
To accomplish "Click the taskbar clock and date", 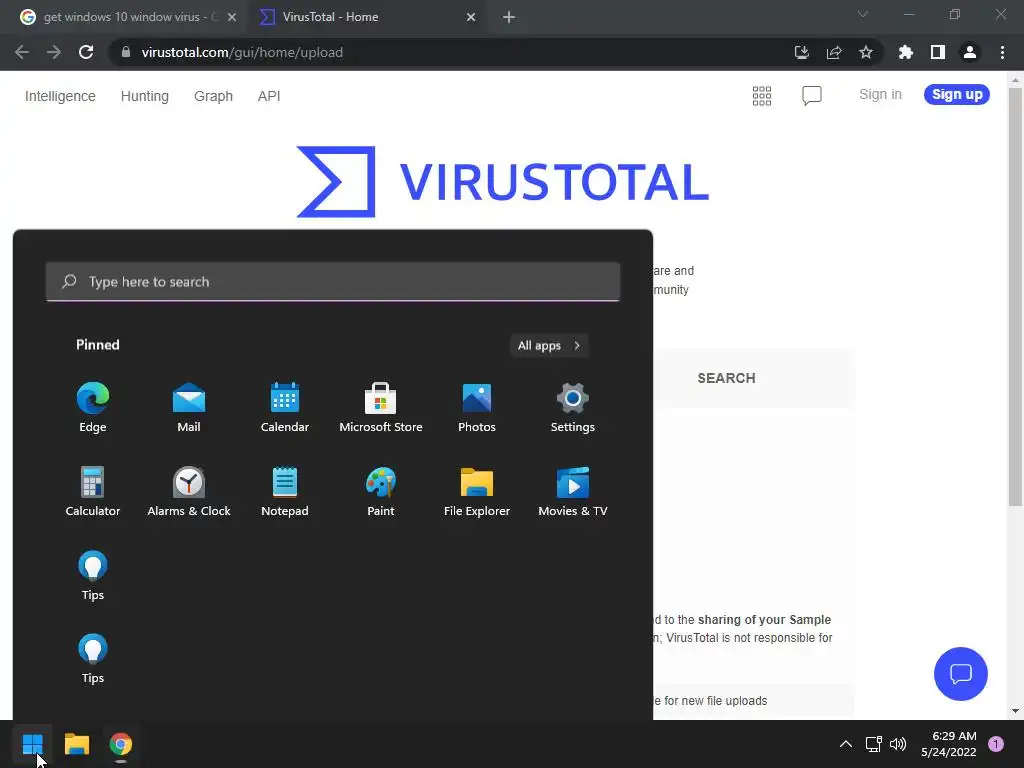I will pyautogui.click(x=948, y=744).
